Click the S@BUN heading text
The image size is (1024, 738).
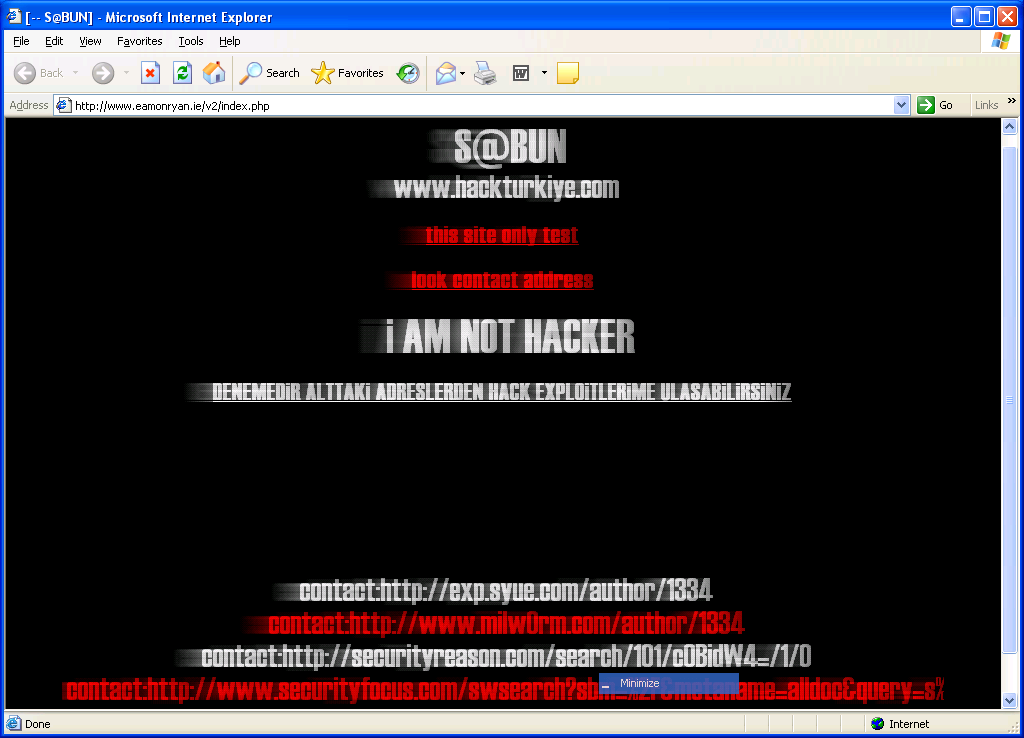pos(510,146)
